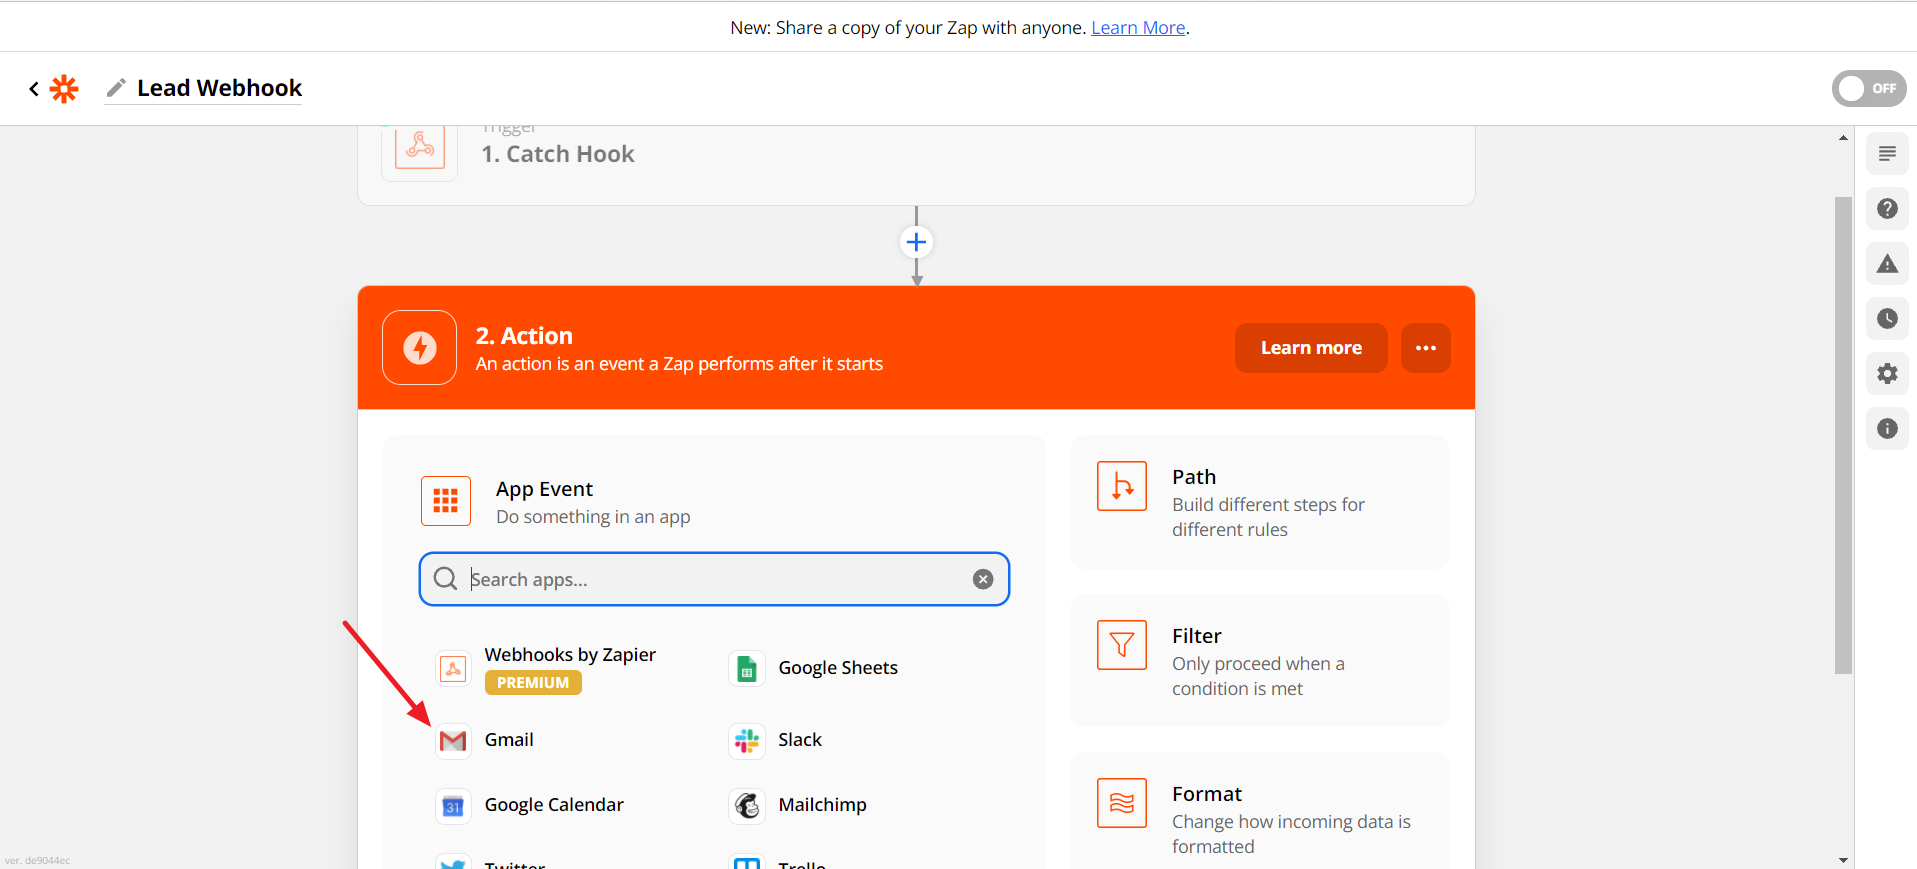Select the Mailchimp app label
This screenshot has width=1917, height=869.
point(822,805)
